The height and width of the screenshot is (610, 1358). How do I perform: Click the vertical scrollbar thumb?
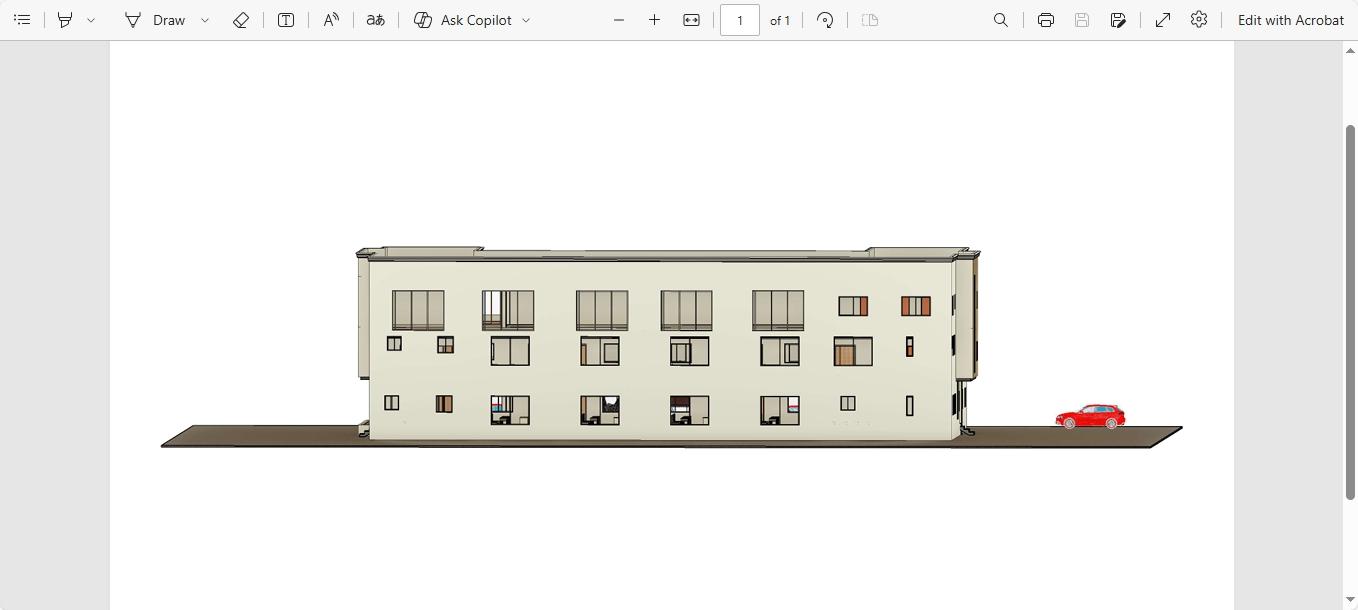pos(1350,312)
